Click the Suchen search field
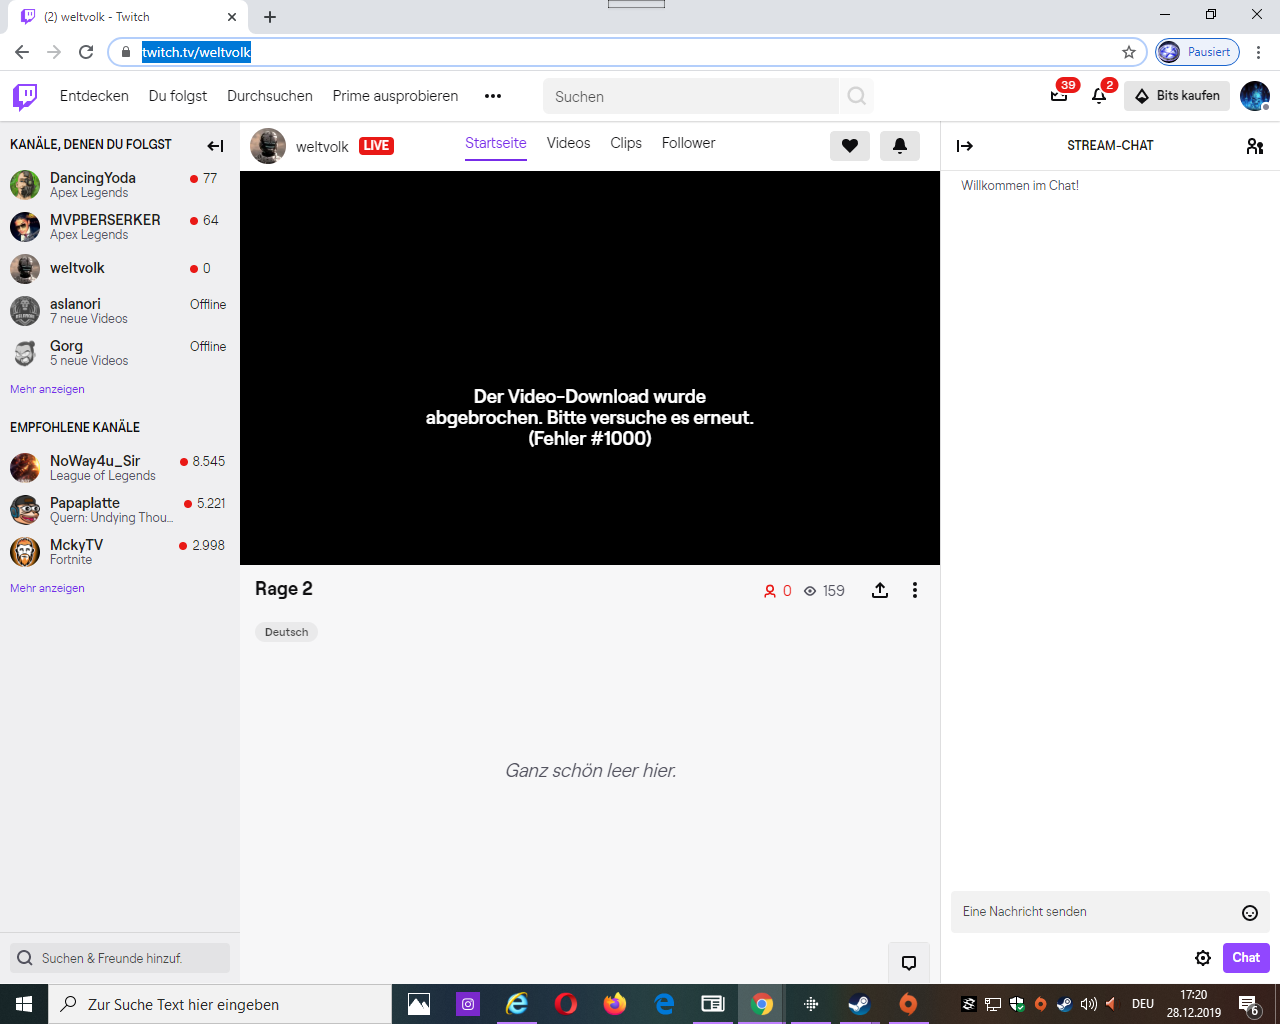Image resolution: width=1280 pixels, height=1024 pixels. coord(691,96)
